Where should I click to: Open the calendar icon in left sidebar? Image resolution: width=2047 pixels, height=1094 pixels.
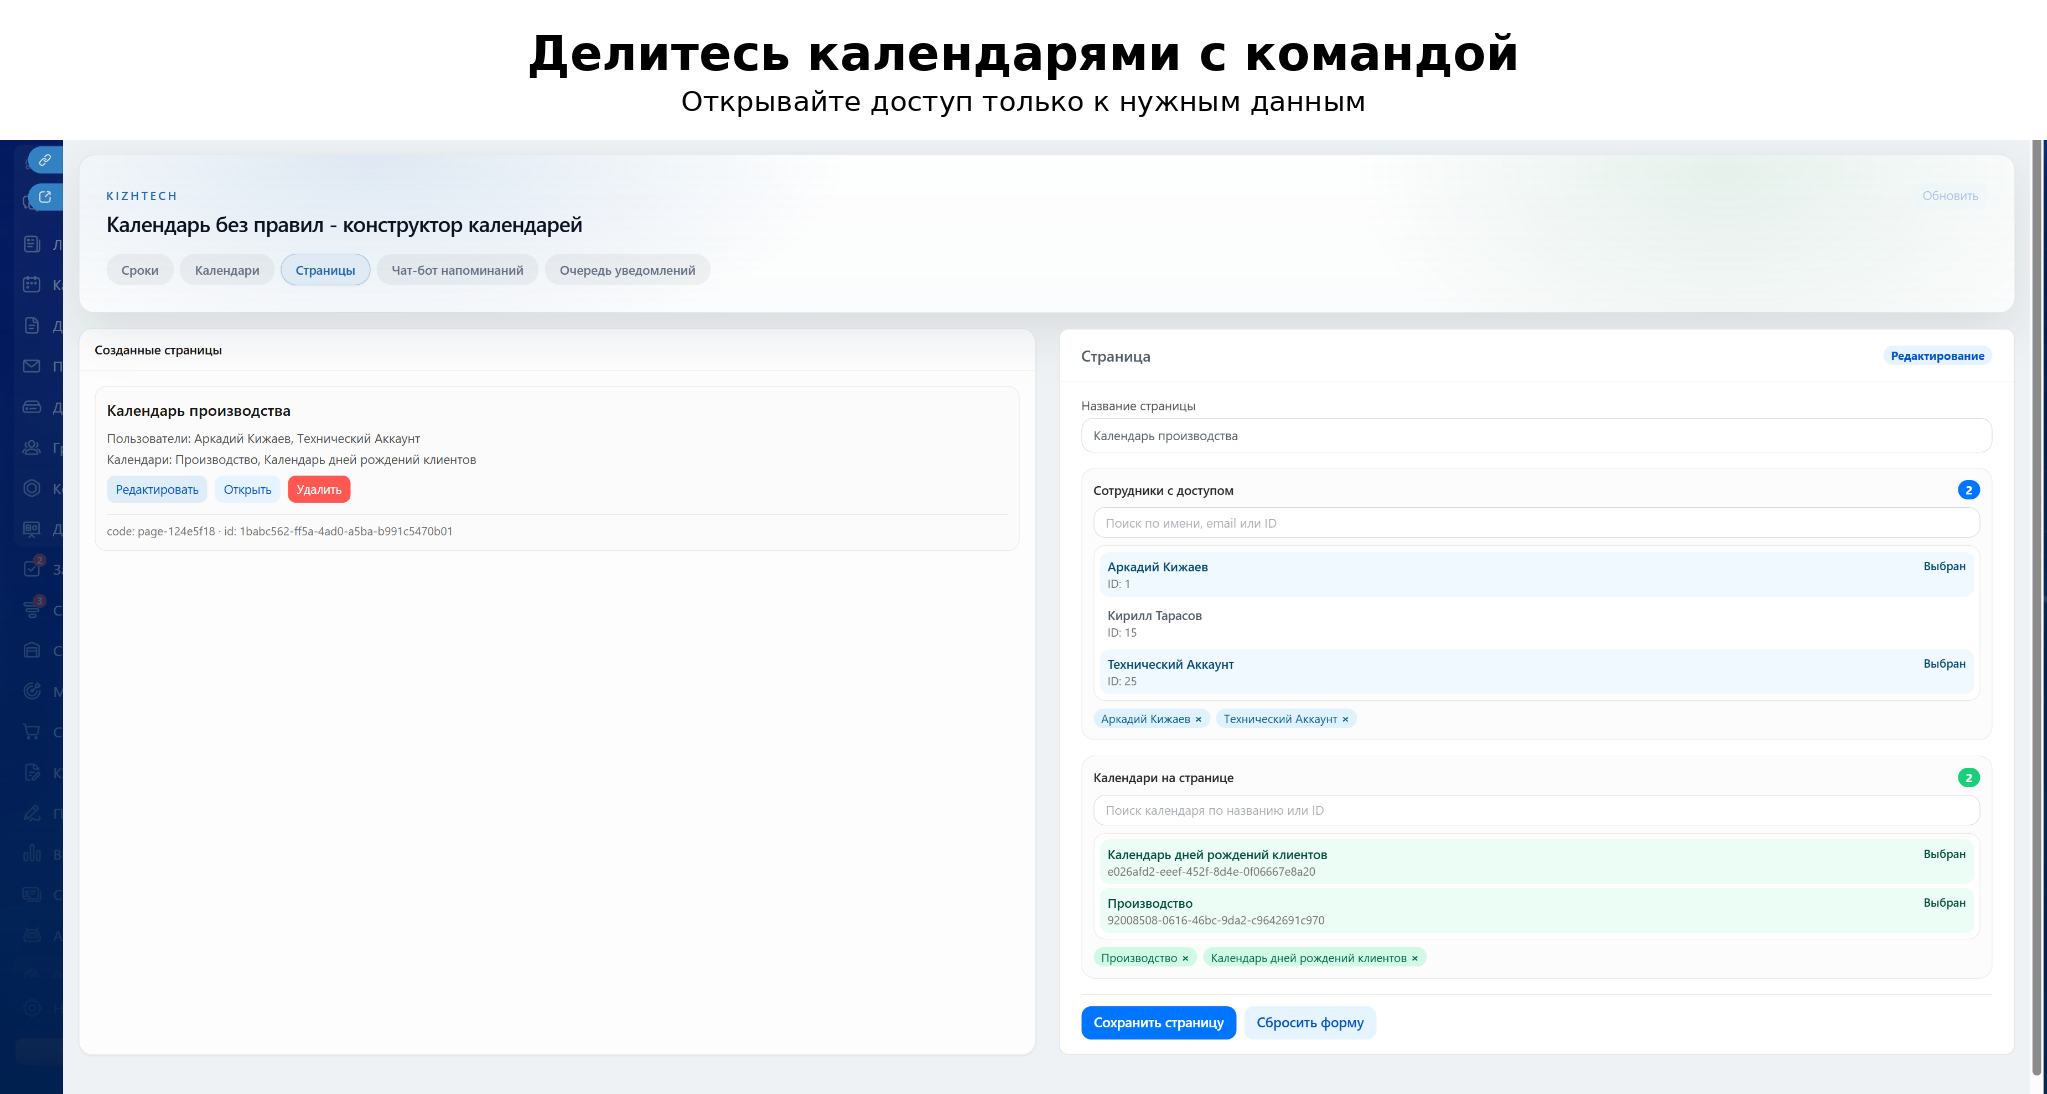32,285
